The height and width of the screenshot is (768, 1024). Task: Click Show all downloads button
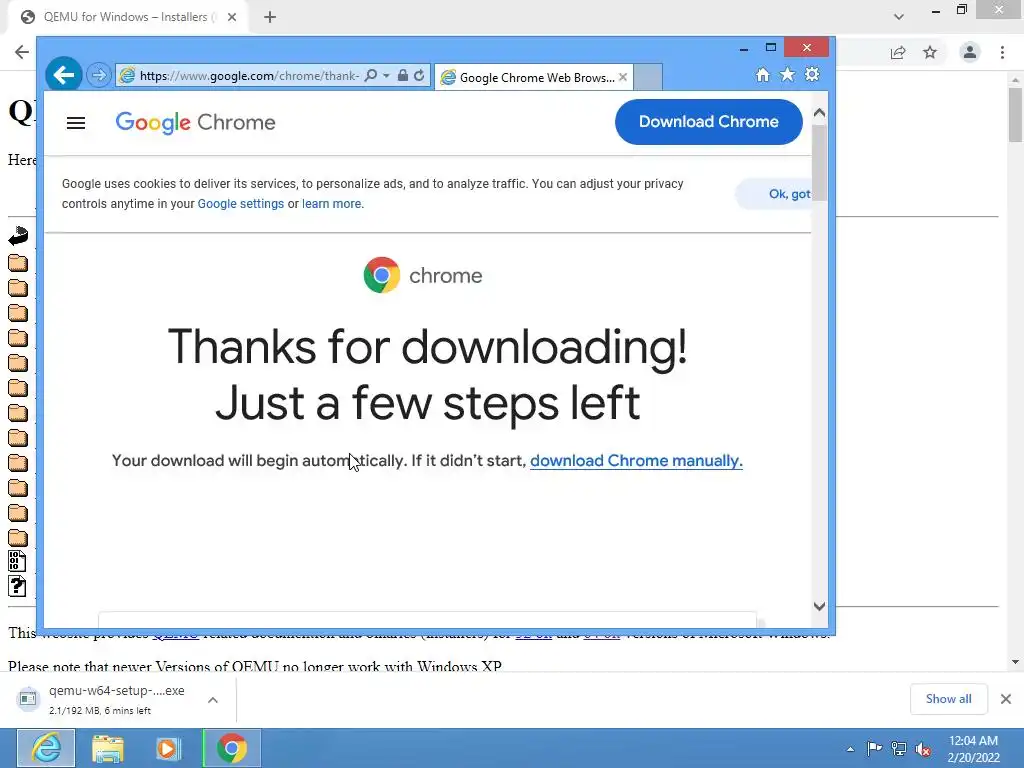(x=948, y=699)
